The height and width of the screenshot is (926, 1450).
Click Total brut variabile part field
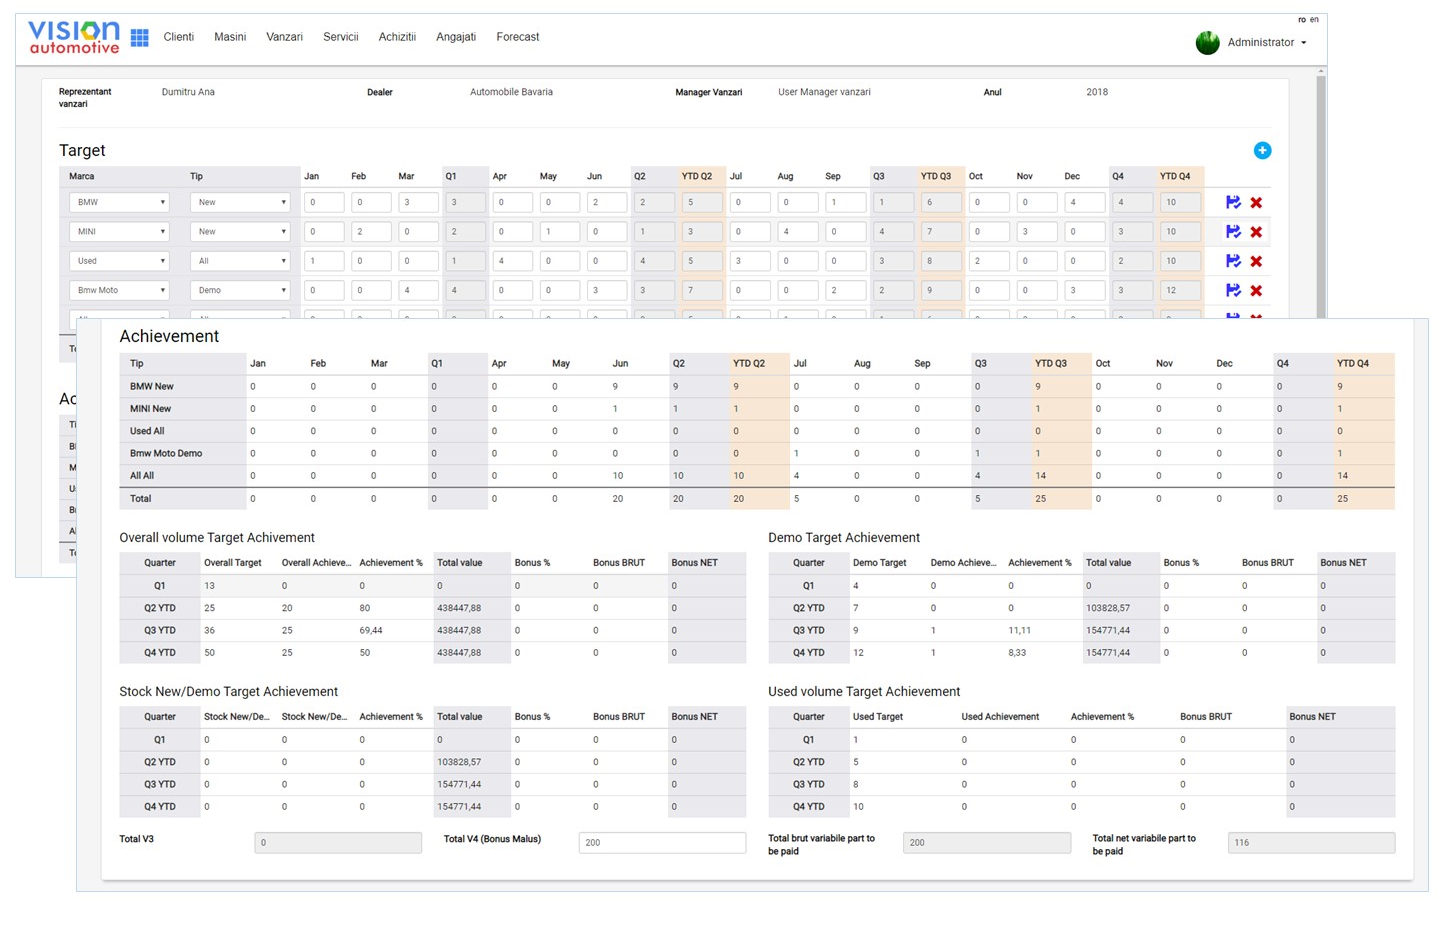coord(987,843)
